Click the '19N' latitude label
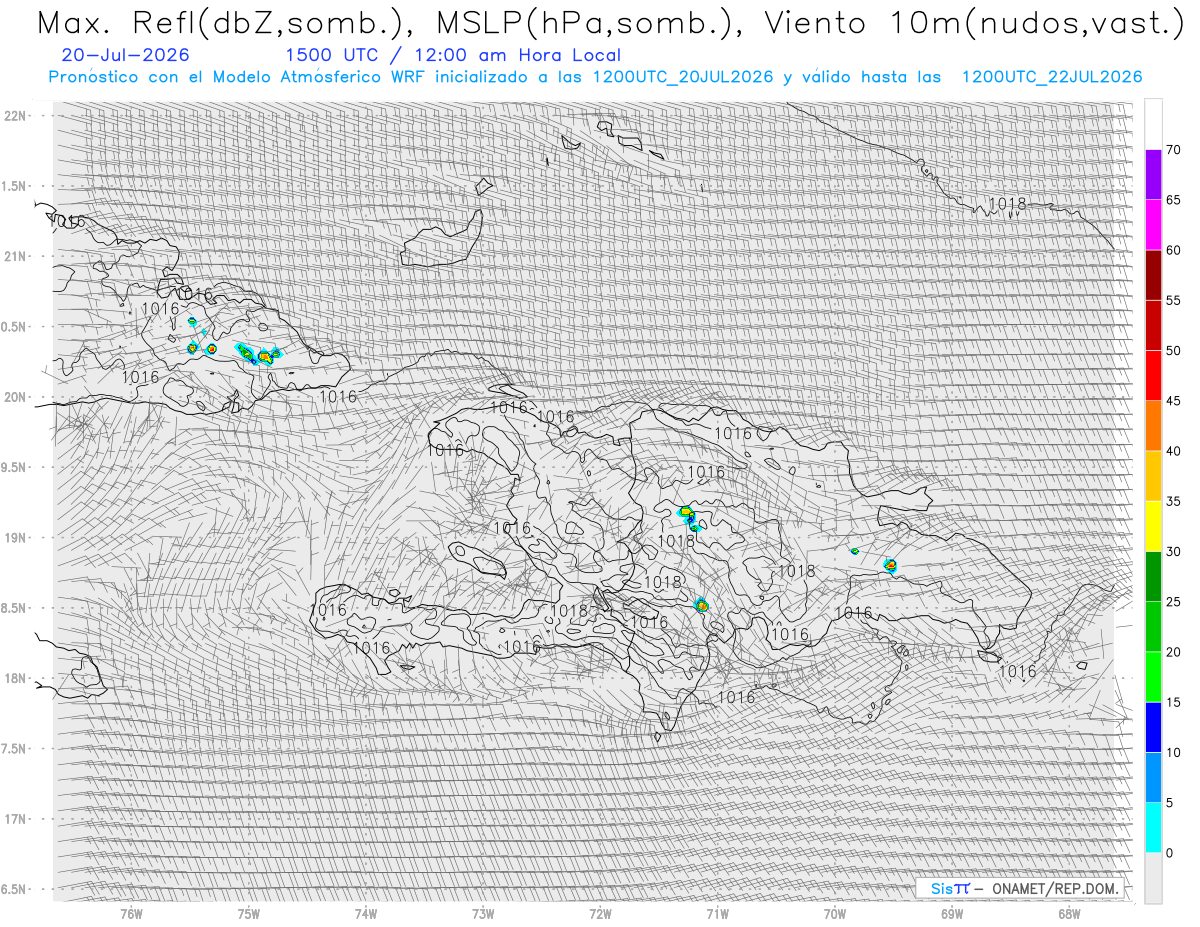The width and height of the screenshot is (1200, 927). (x=15, y=538)
